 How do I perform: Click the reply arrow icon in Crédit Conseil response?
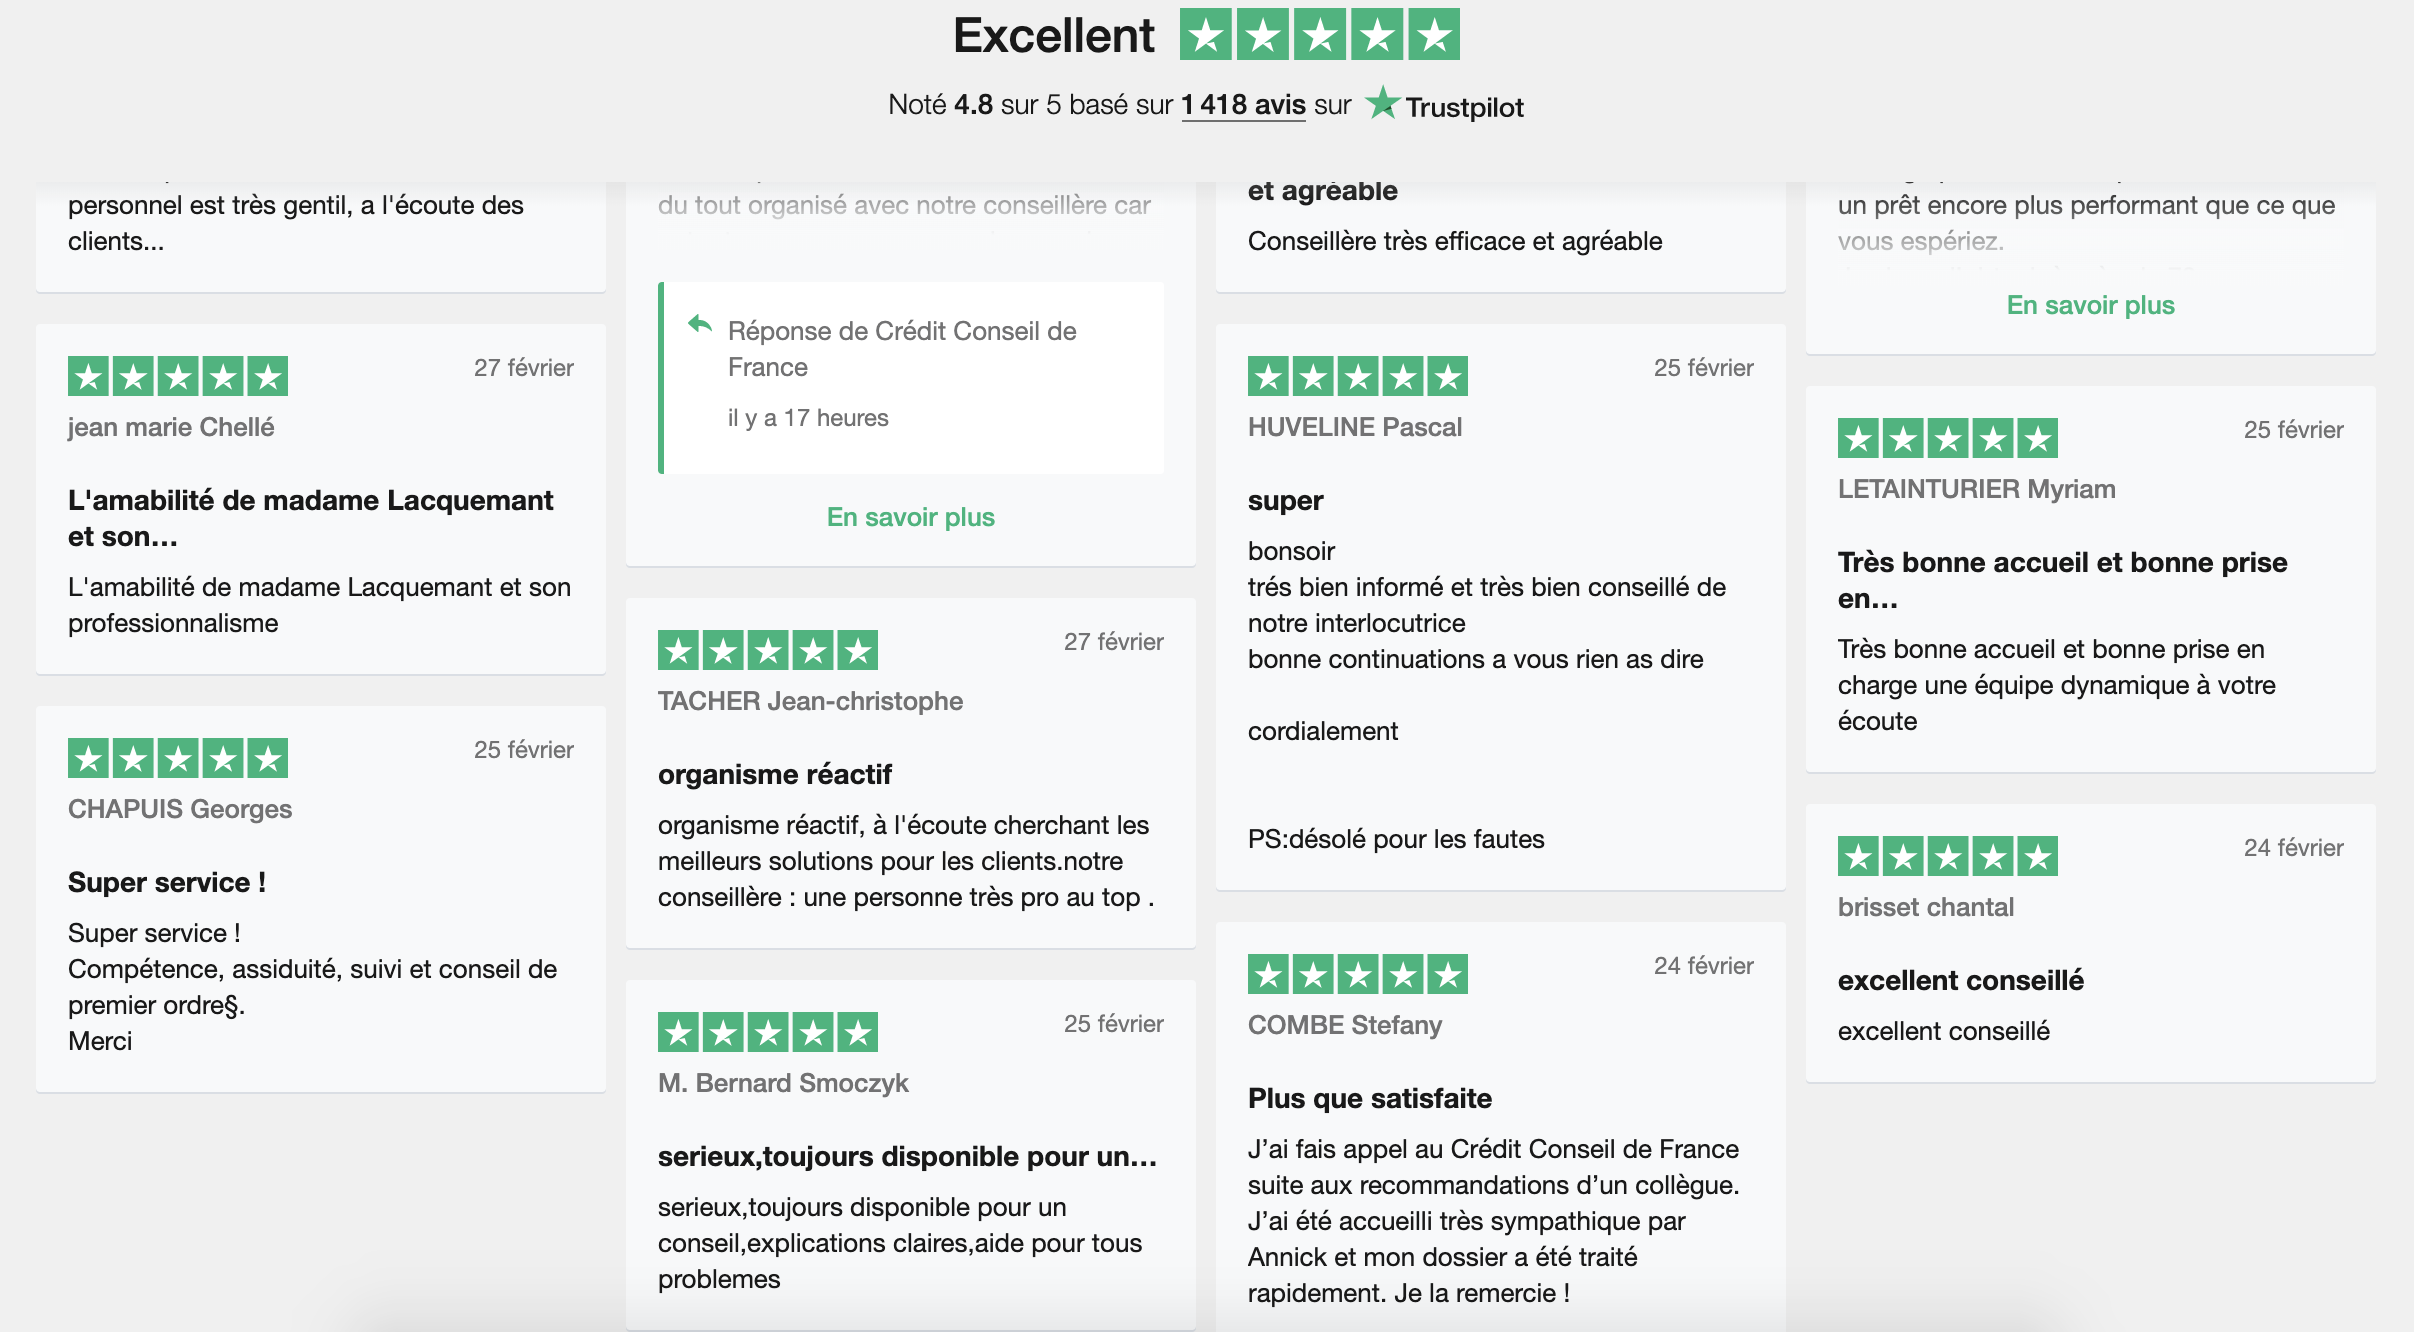pyautogui.click(x=700, y=324)
